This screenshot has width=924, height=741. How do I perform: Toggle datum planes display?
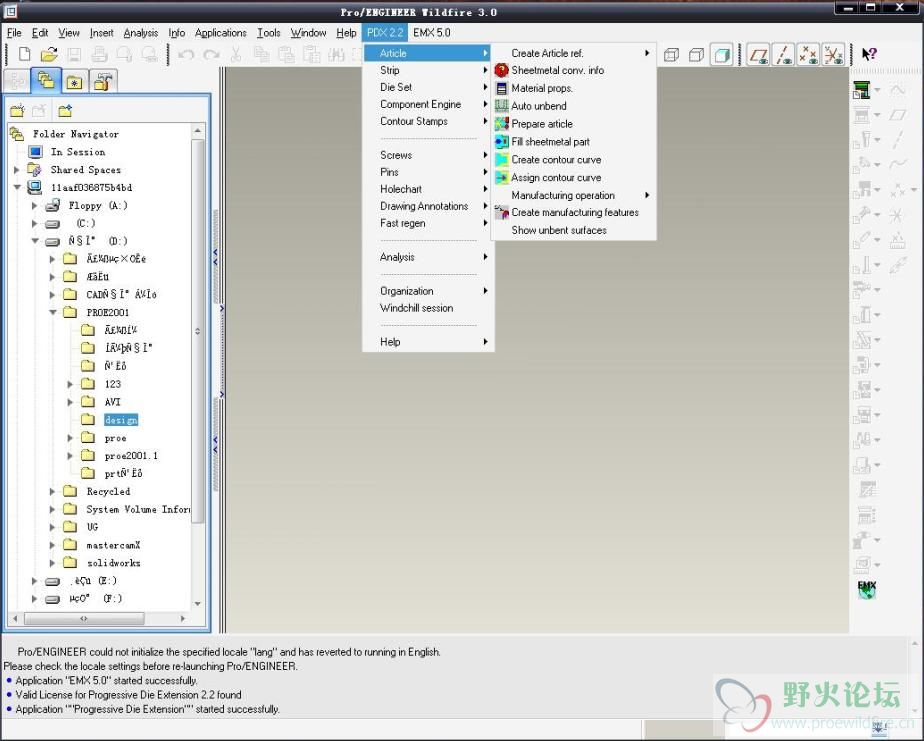pyautogui.click(x=758, y=55)
